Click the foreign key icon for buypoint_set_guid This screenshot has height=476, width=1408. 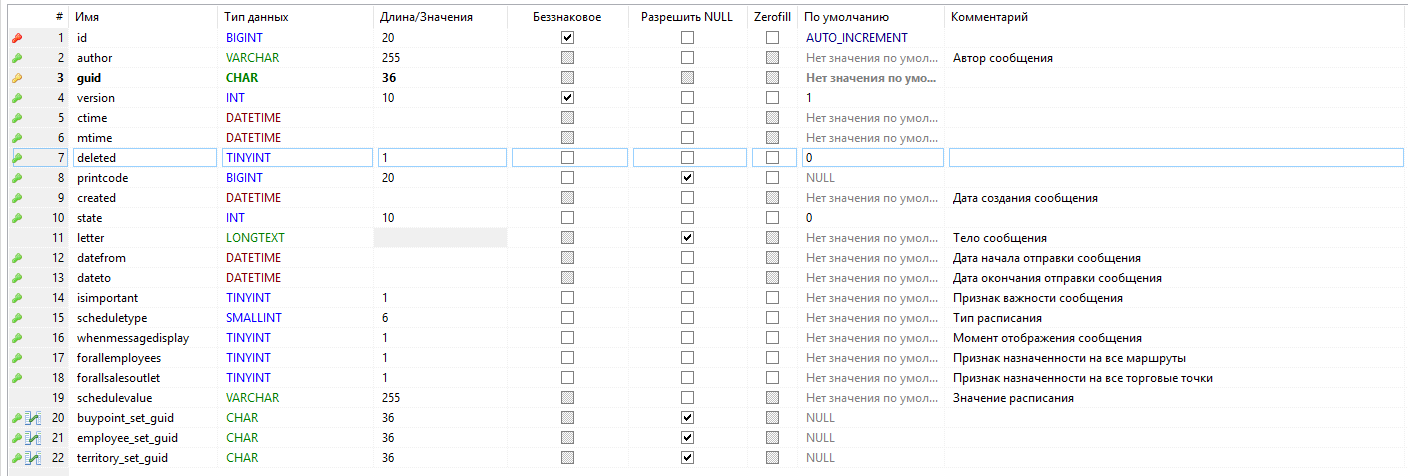pos(33,418)
